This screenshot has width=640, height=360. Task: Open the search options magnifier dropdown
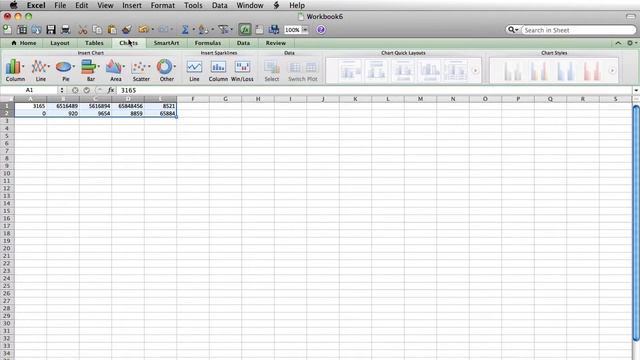[x=513, y=30]
